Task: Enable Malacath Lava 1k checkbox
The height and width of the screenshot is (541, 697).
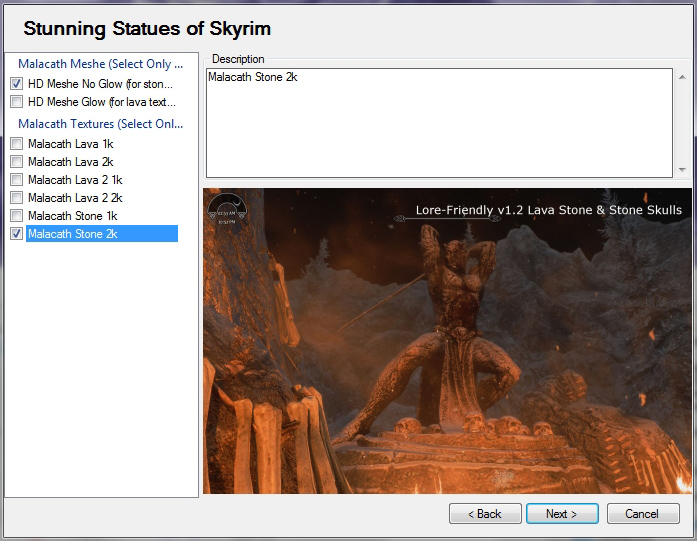Action: (16, 144)
